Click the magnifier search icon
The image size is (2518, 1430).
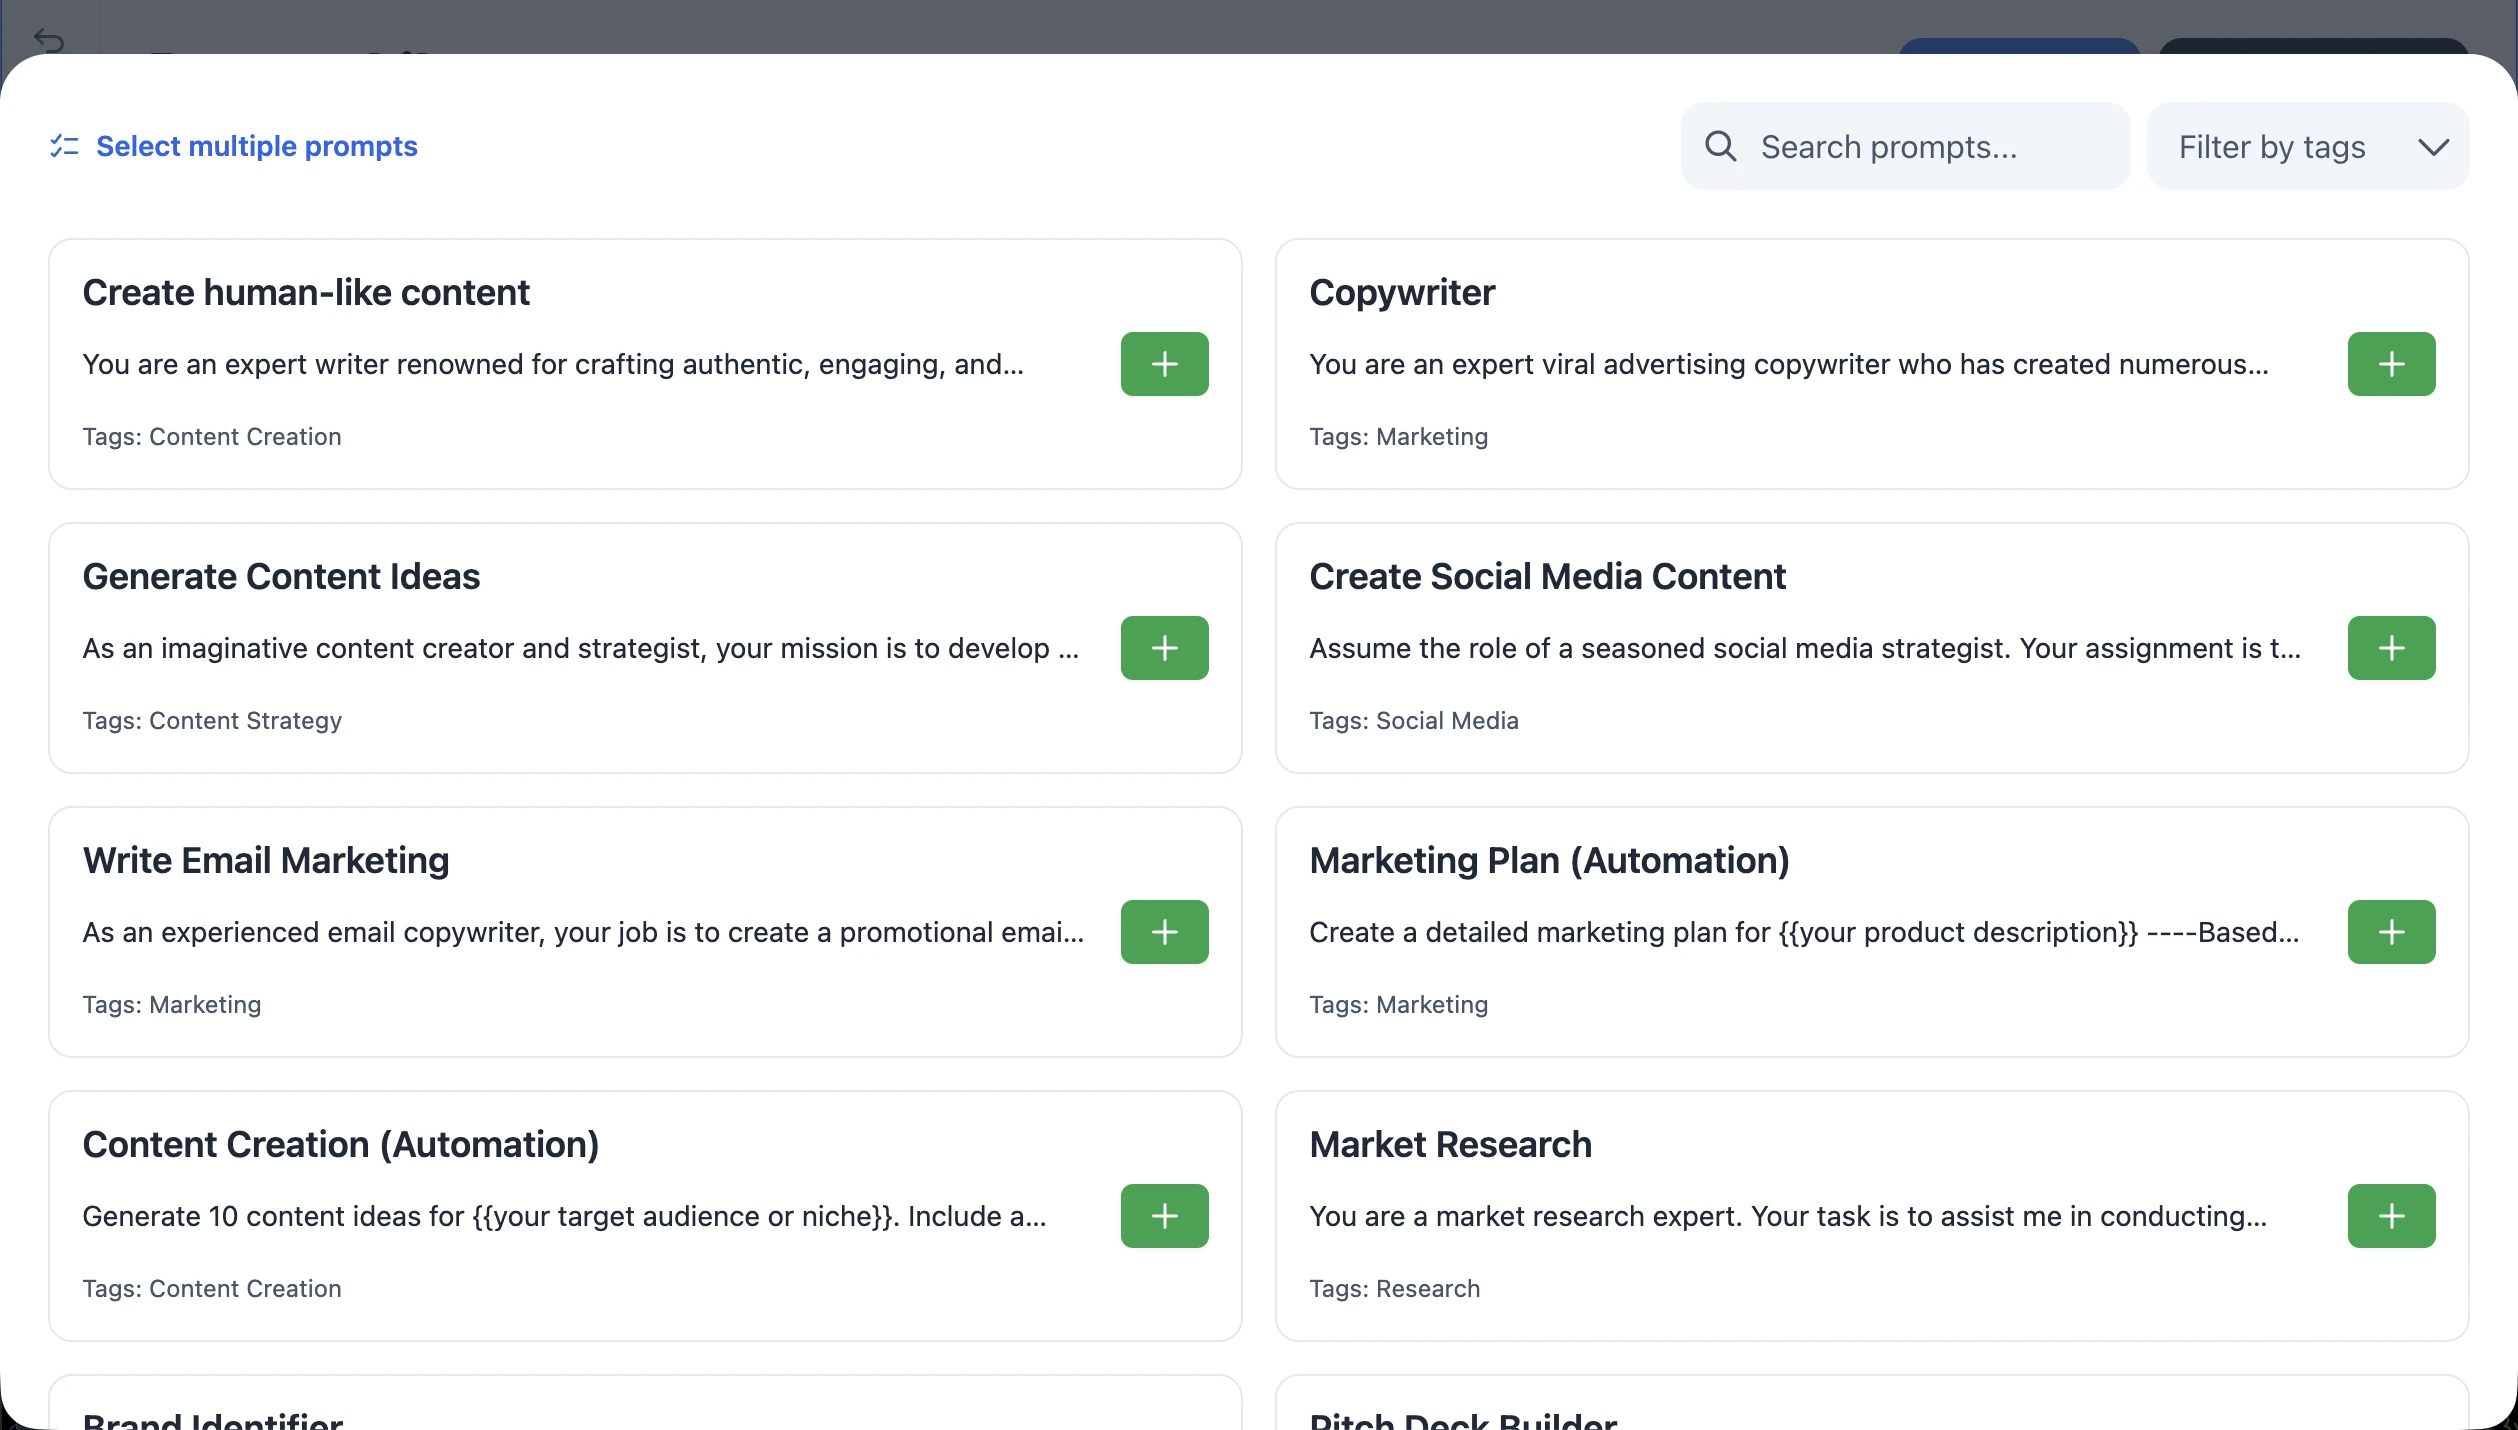tap(1720, 146)
